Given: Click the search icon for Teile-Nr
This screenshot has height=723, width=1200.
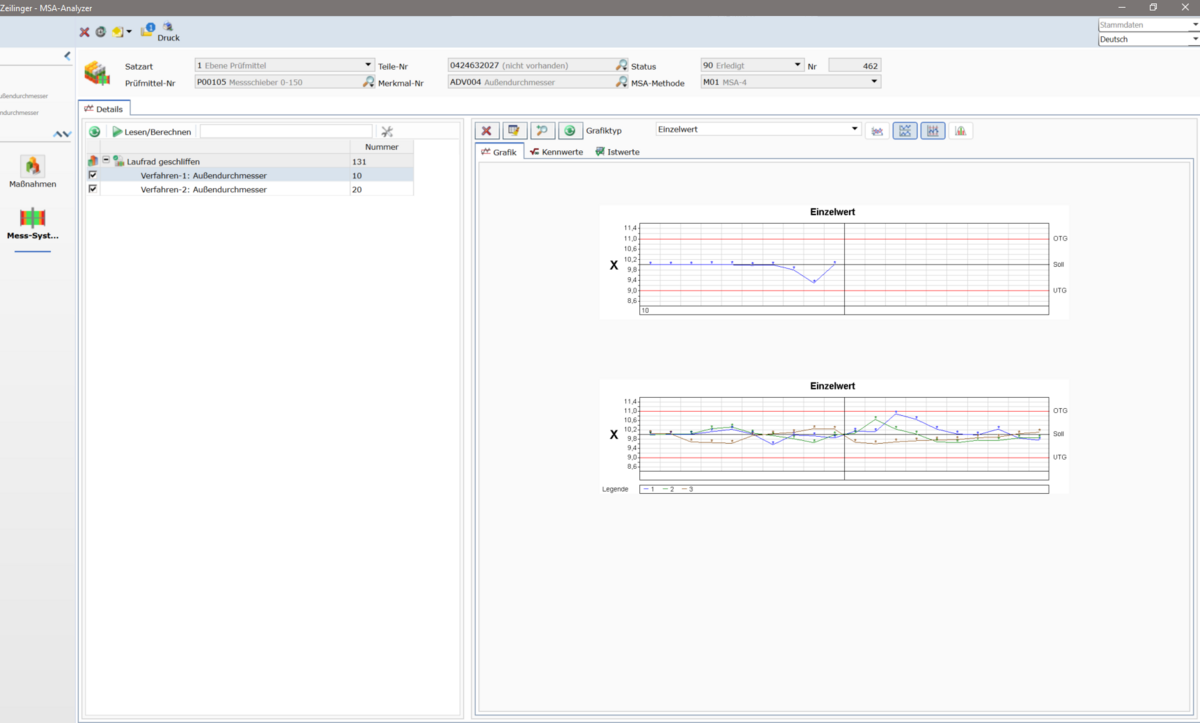Looking at the screenshot, I should [x=621, y=65].
